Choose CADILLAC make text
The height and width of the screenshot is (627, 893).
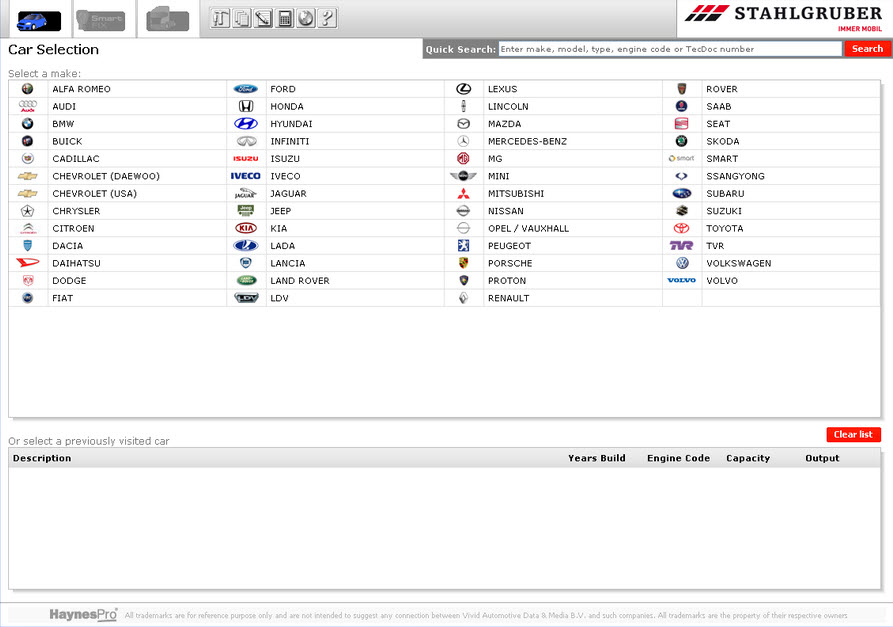click(76, 159)
